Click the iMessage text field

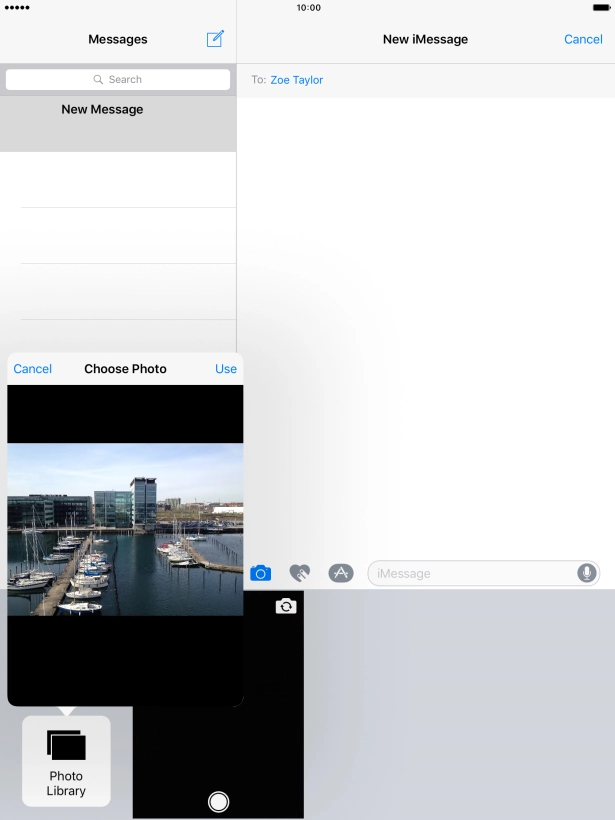(x=470, y=573)
